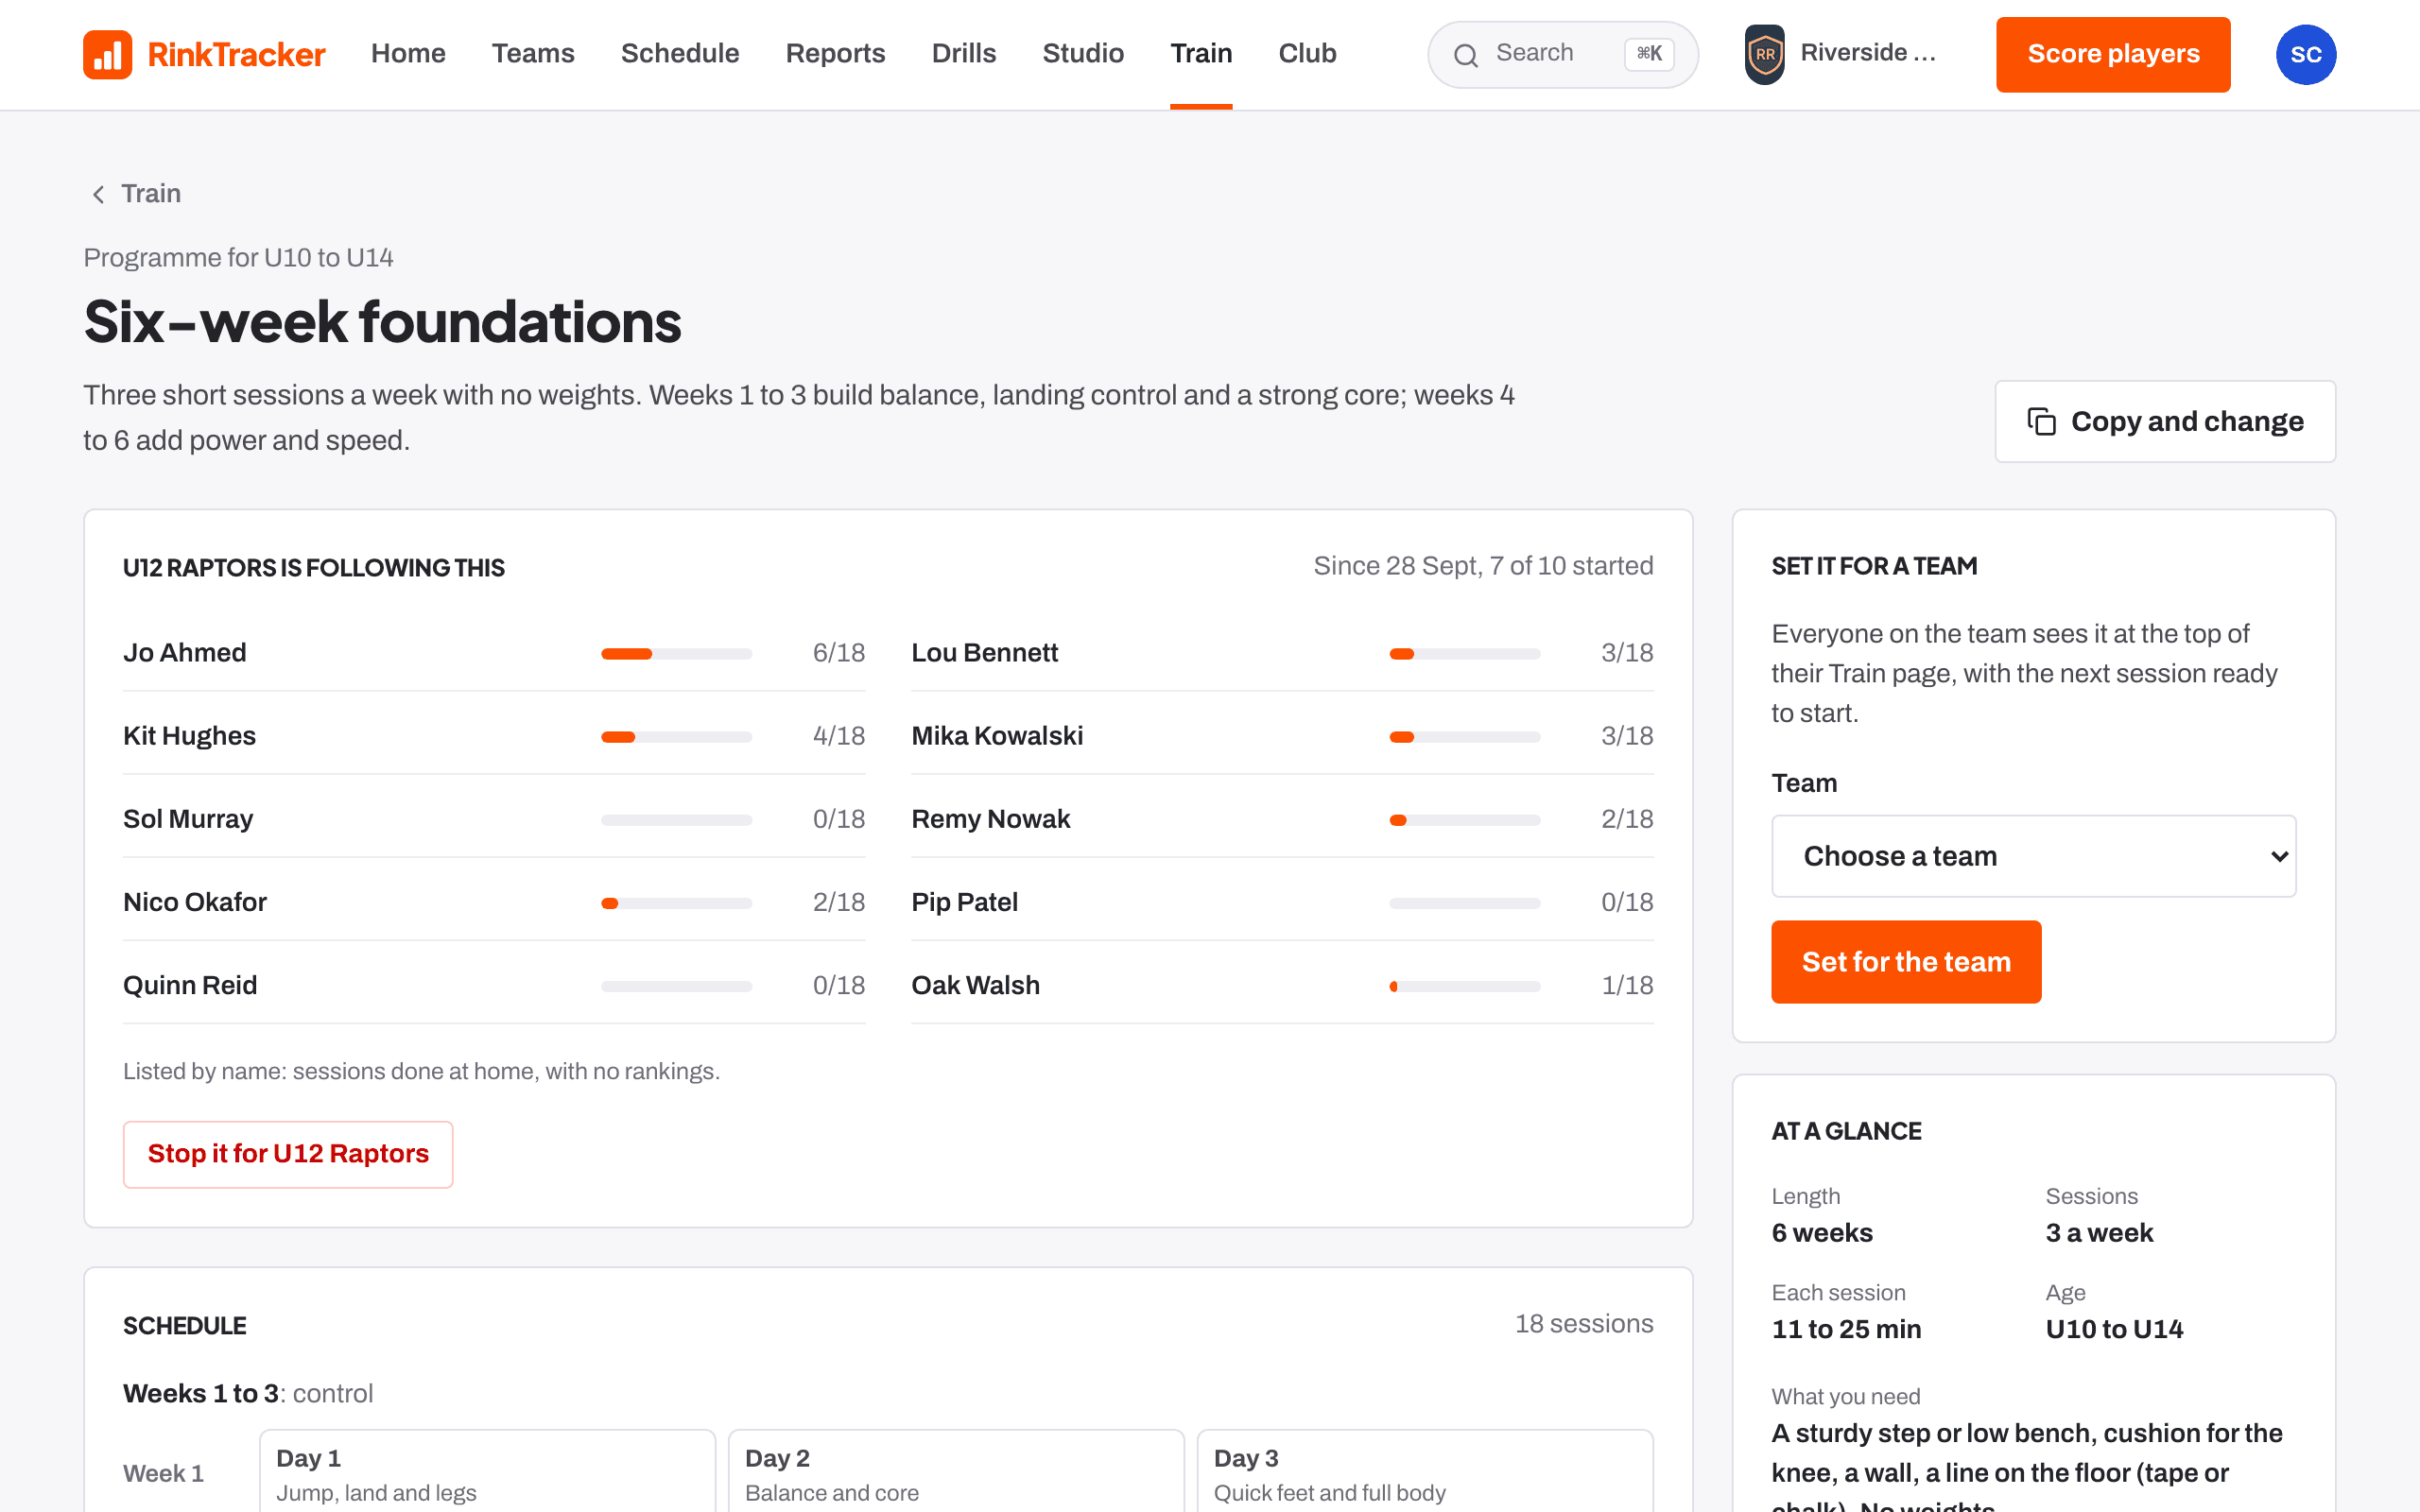Open the Day 1 Jump, land and legs card
Screen dimensions: 2420x1512
pyautogui.click(x=487, y=1471)
